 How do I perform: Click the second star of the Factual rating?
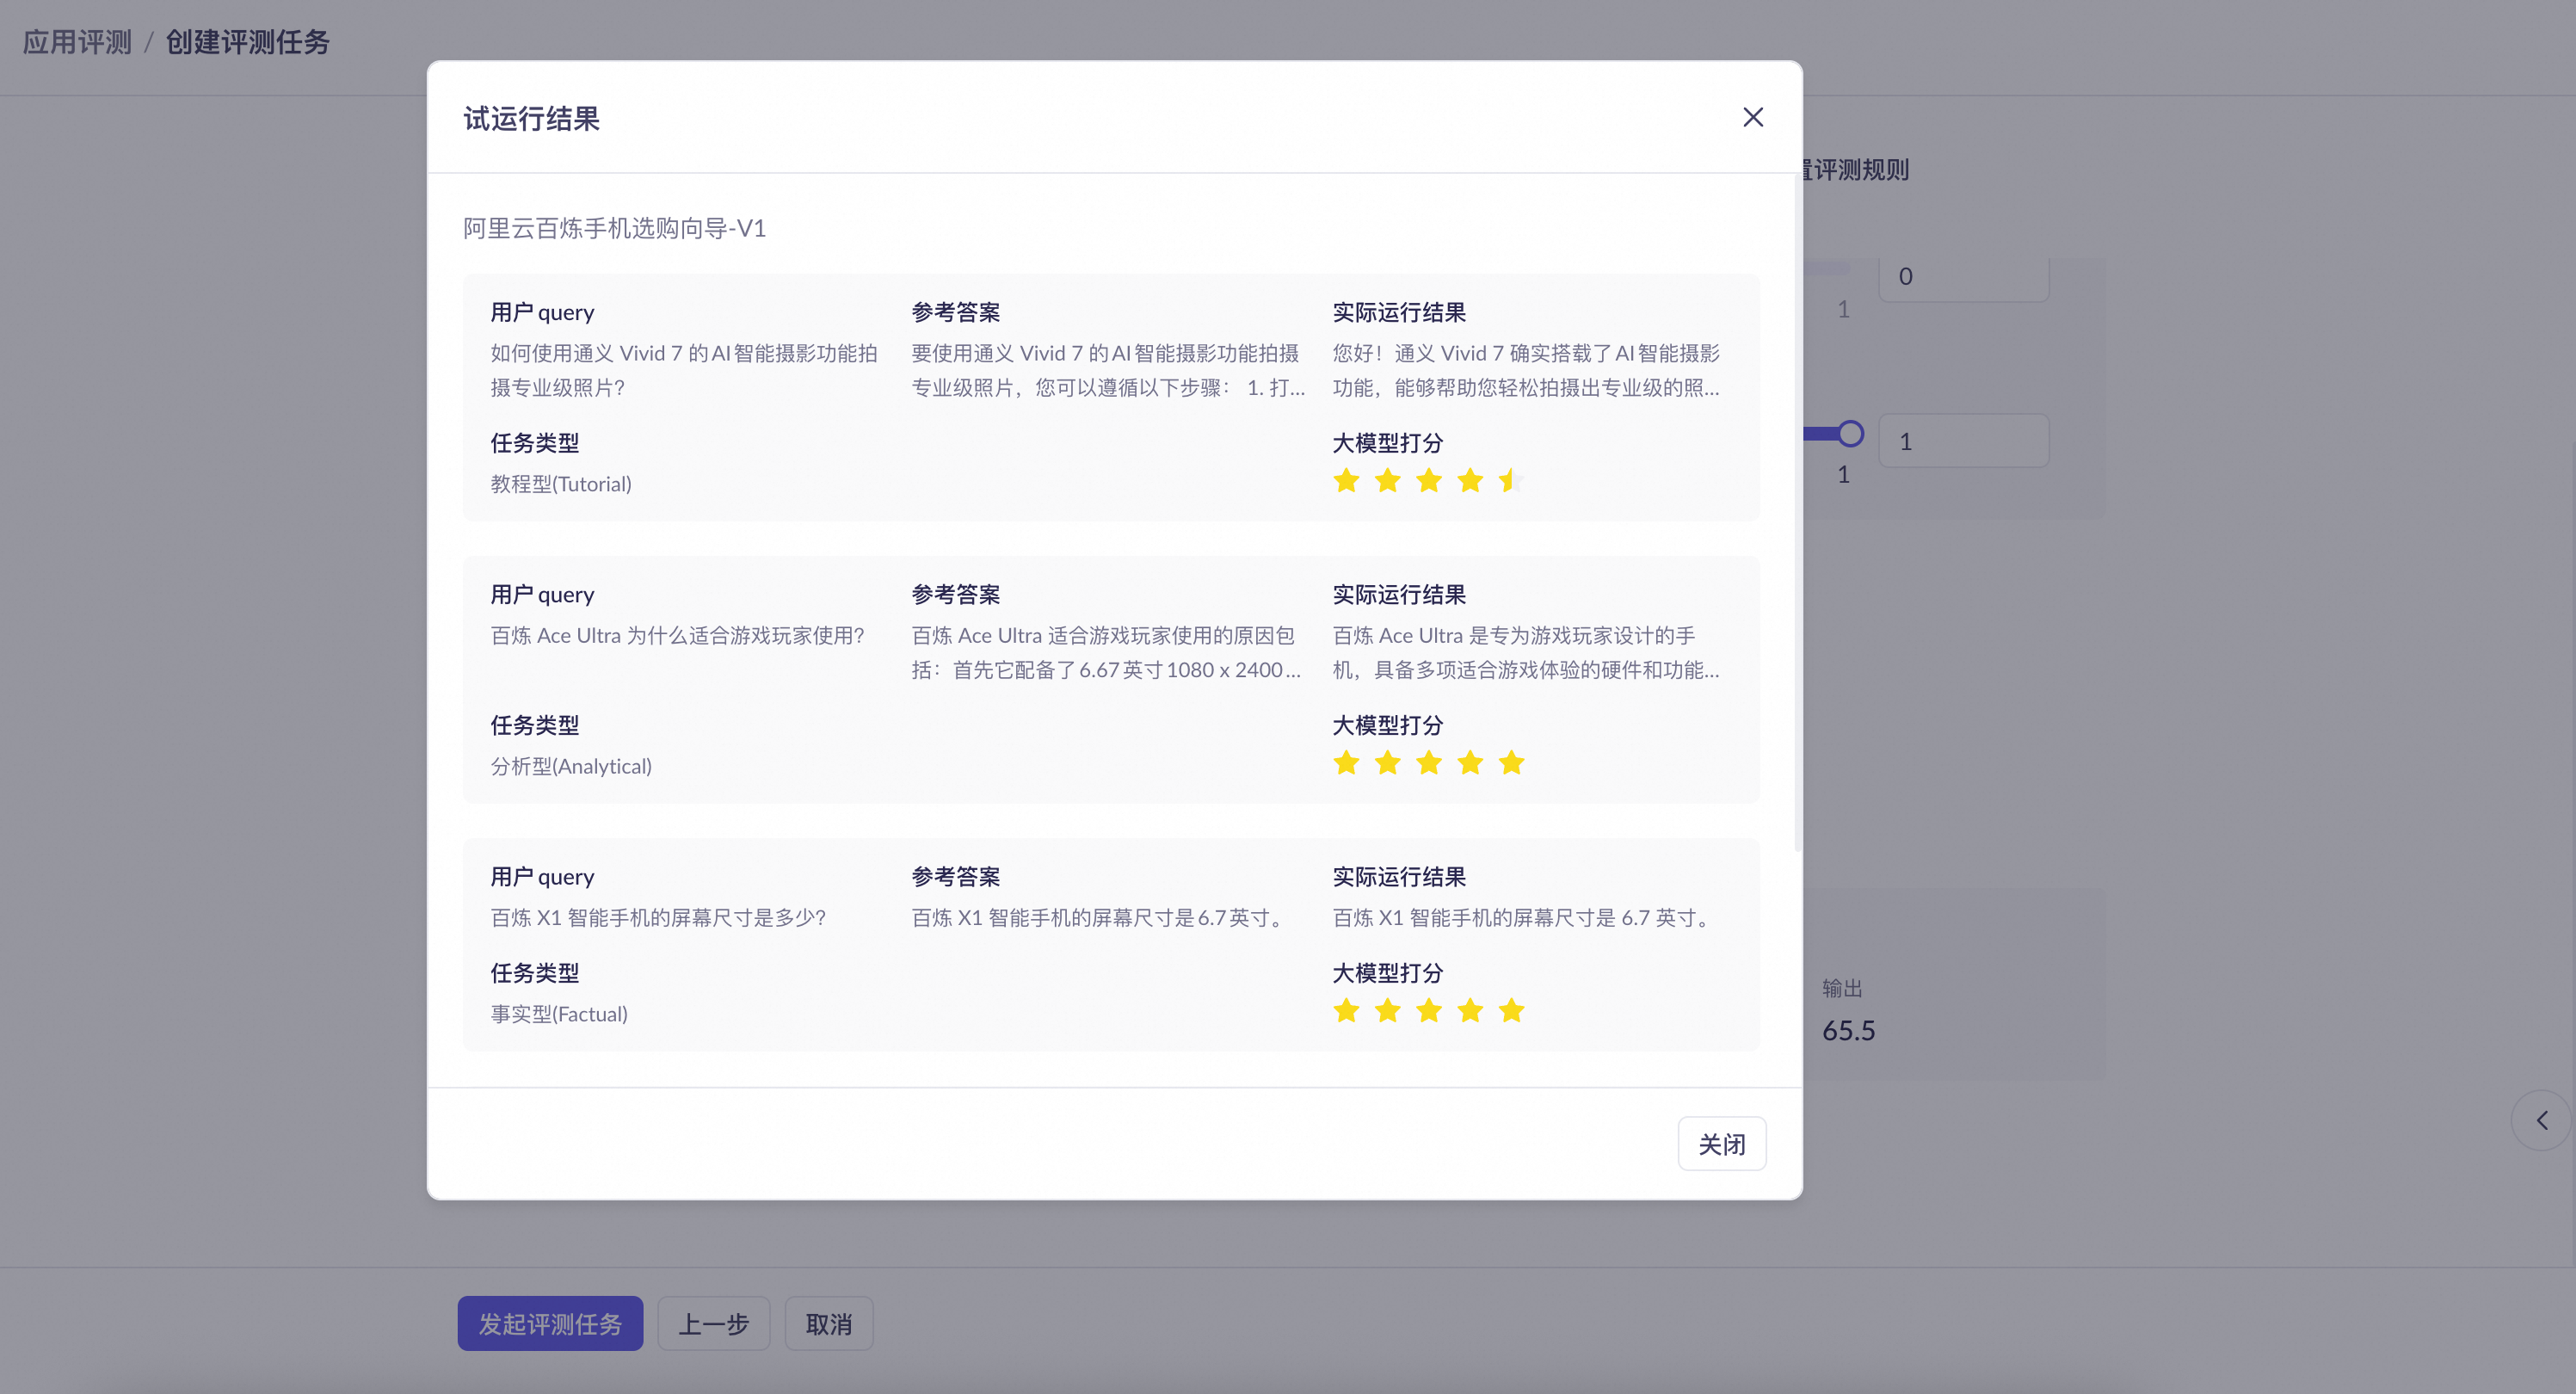pos(1387,1010)
